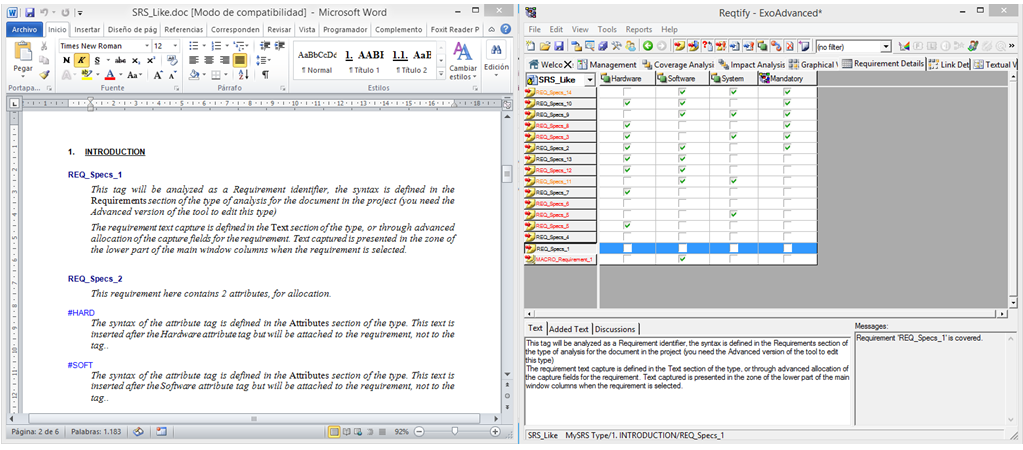Switch to Coverage Analysis tab in Reqtify
Image resolution: width=1023 pixels, height=450 pixels.
pyautogui.click(x=679, y=65)
